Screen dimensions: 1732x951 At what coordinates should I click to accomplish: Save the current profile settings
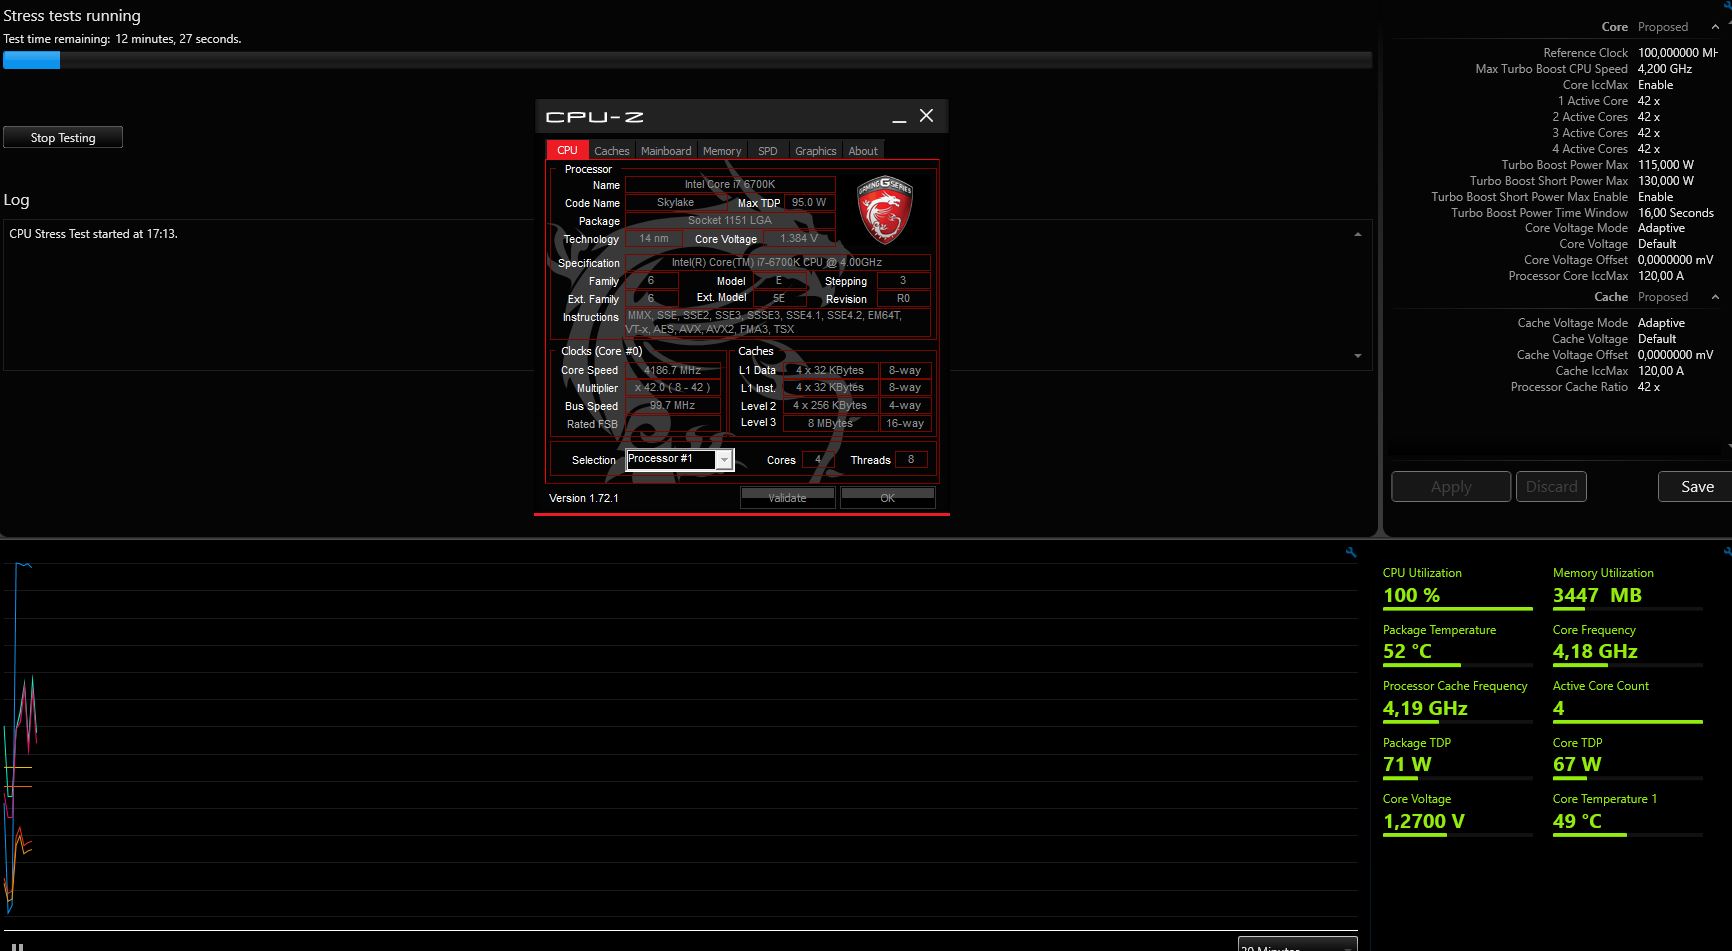[1697, 486]
